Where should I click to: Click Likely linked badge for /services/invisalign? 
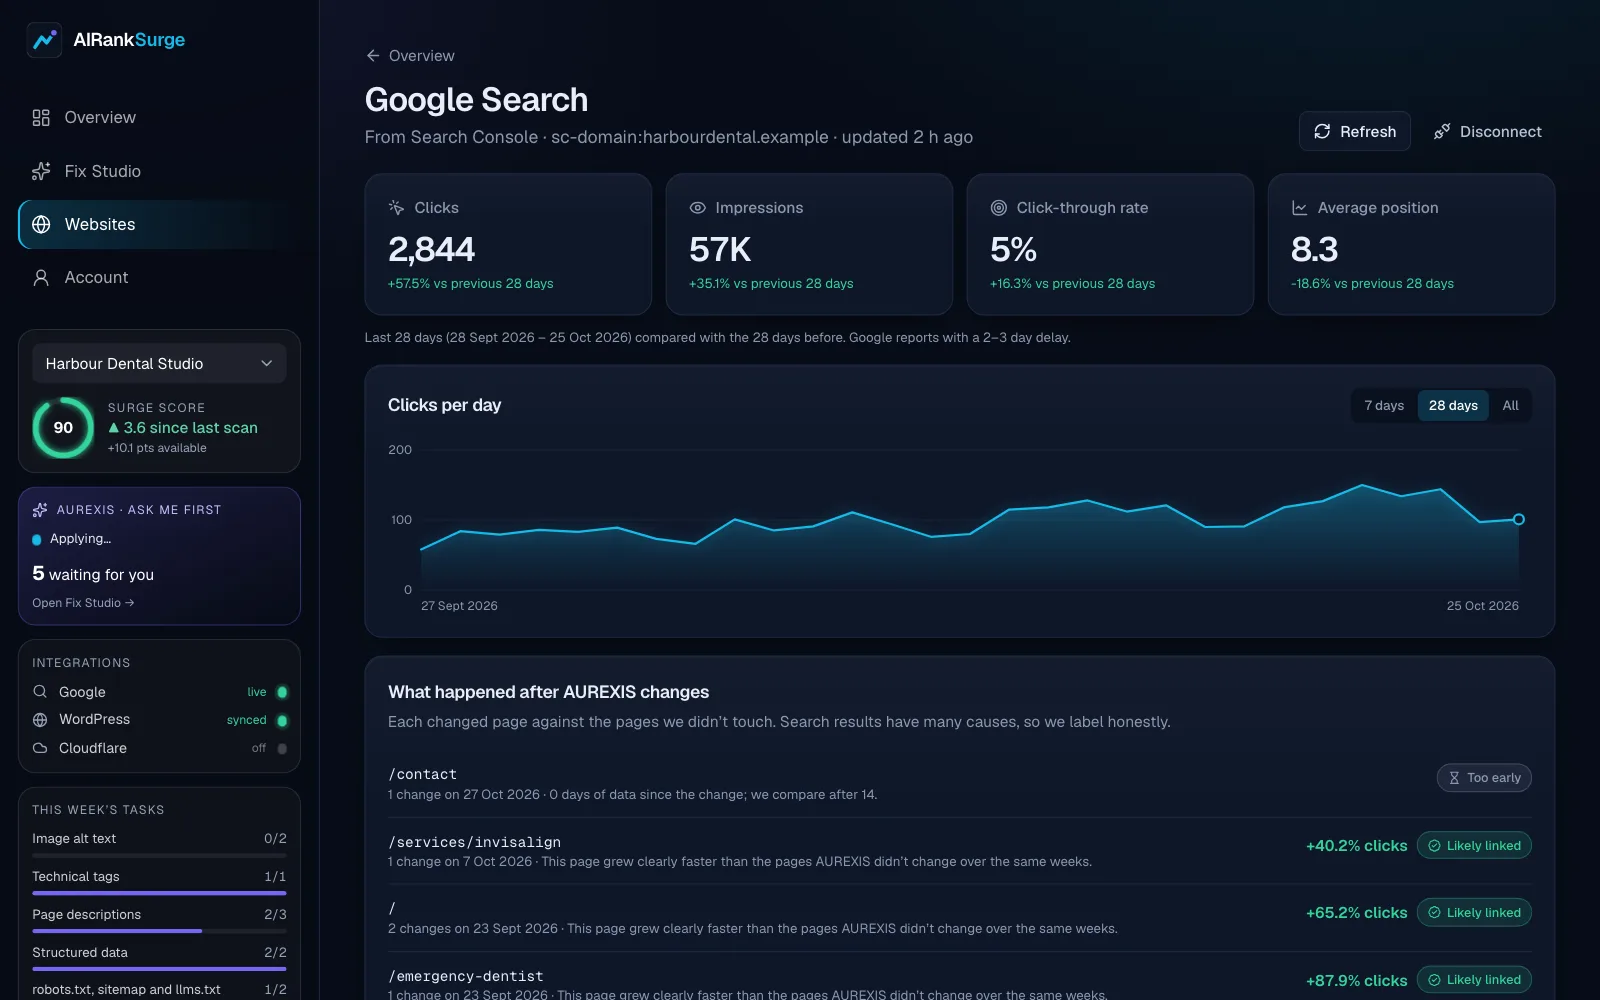coord(1474,845)
